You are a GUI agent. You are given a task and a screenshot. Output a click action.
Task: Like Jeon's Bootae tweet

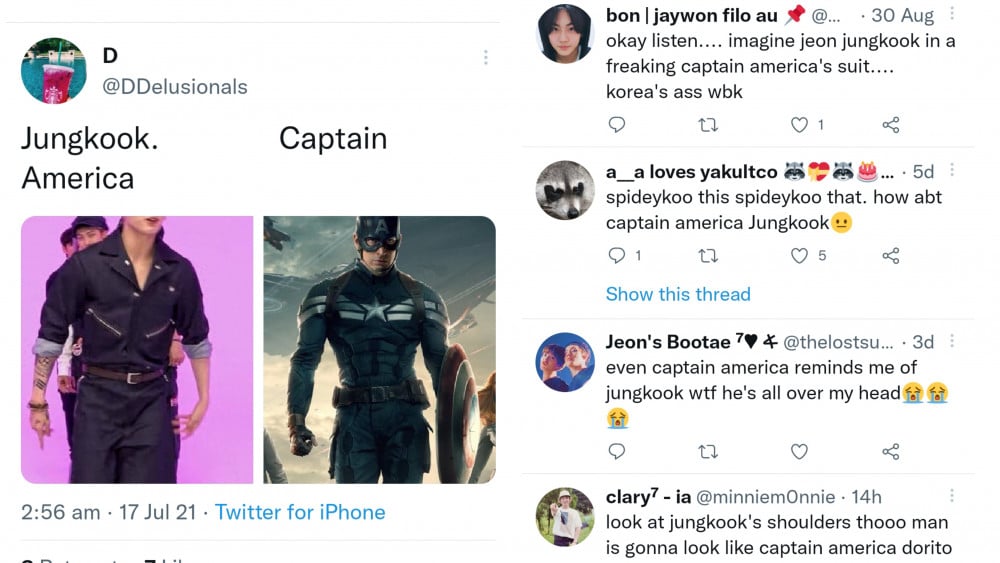[x=799, y=452]
